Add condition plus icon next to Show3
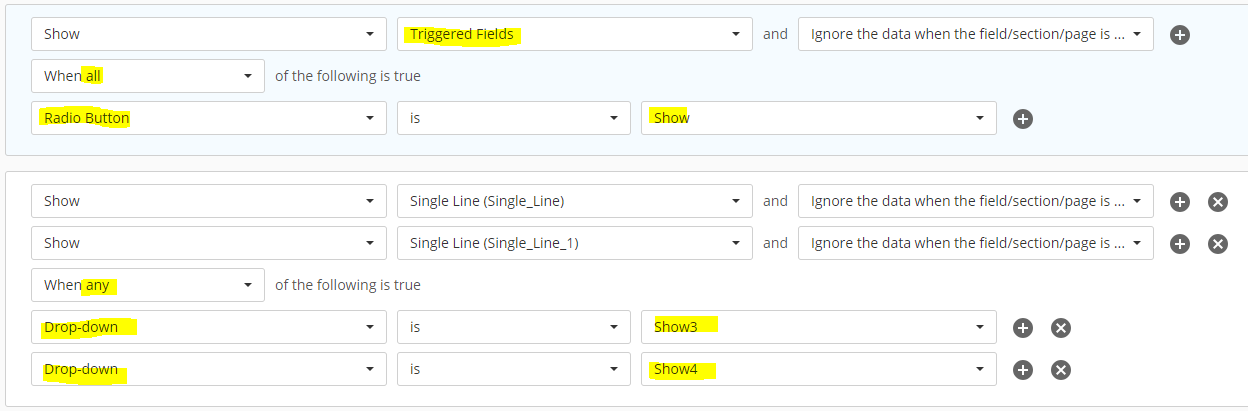The image size is (1248, 411). pos(1023,327)
